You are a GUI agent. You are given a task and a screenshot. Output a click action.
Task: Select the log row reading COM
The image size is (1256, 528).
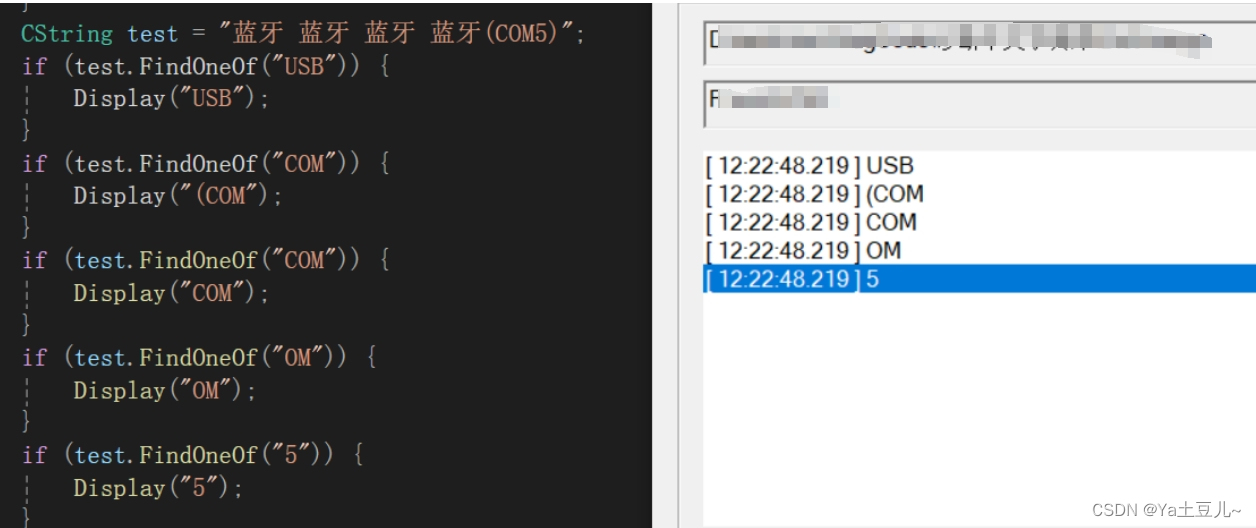point(979,222)
